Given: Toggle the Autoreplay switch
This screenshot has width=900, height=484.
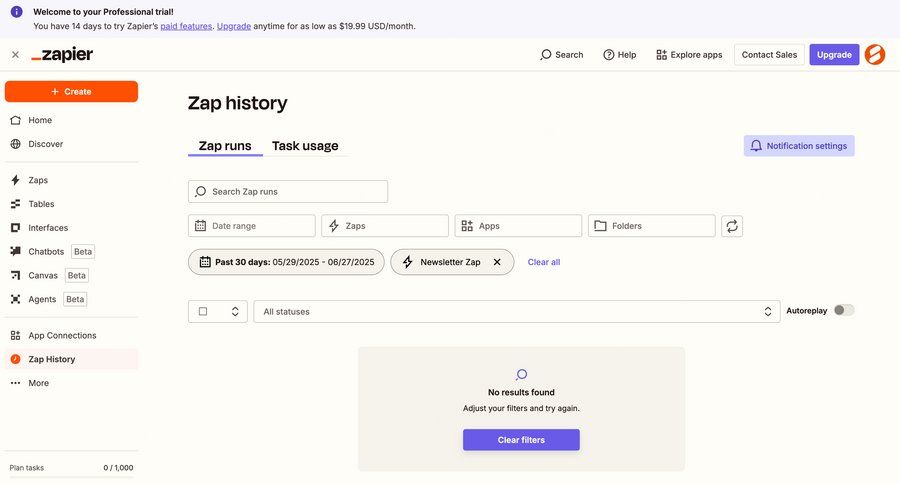Looking at the screenshot, I should pyautogui.click(x=844, y=310).
